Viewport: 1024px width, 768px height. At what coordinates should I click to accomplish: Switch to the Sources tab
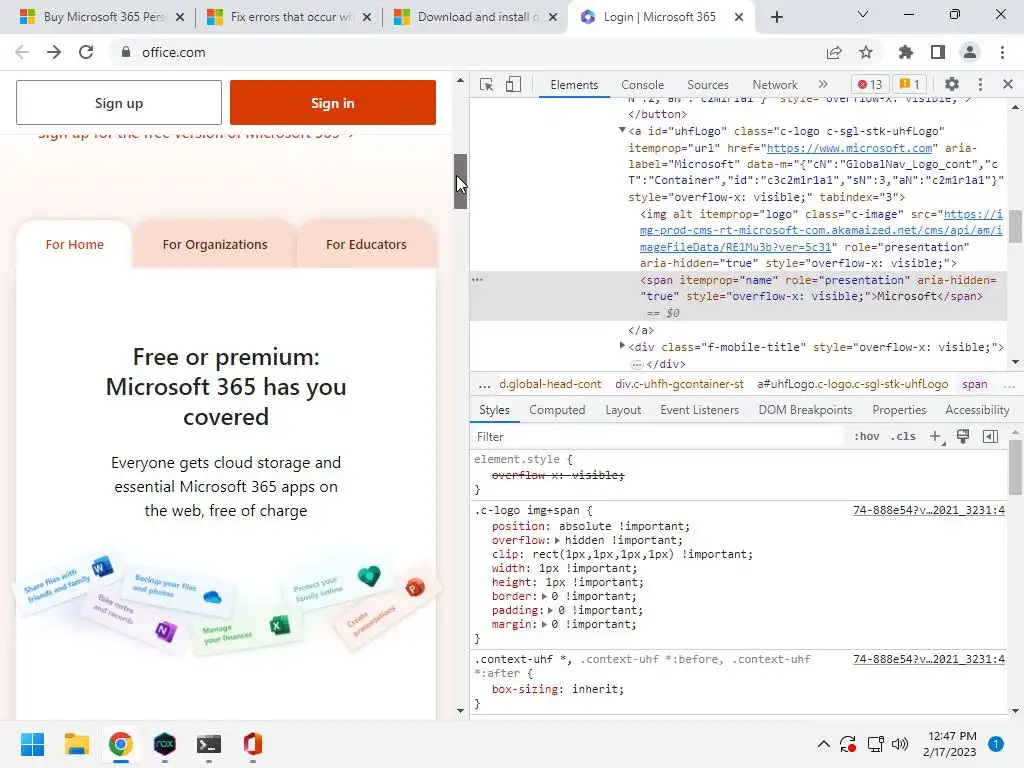[x=707, y=85]
